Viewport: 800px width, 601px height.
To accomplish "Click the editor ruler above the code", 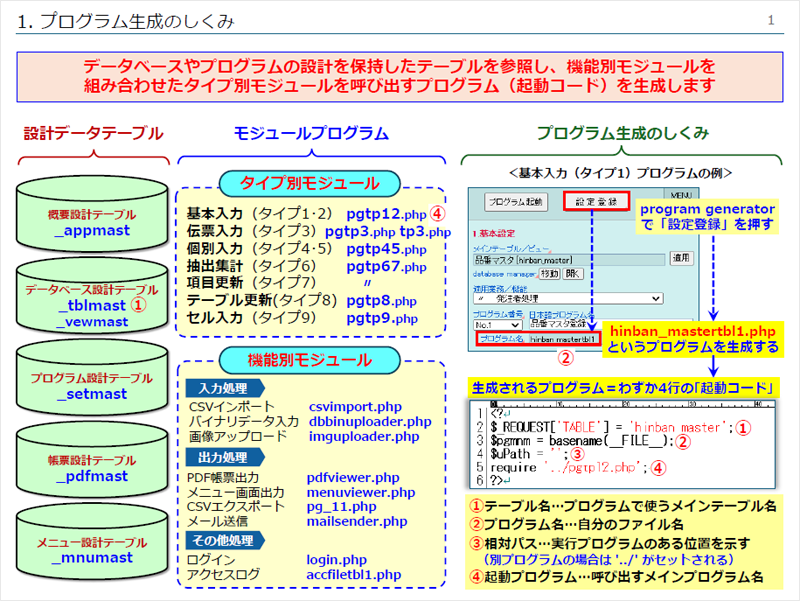I will tap(631, 404).
